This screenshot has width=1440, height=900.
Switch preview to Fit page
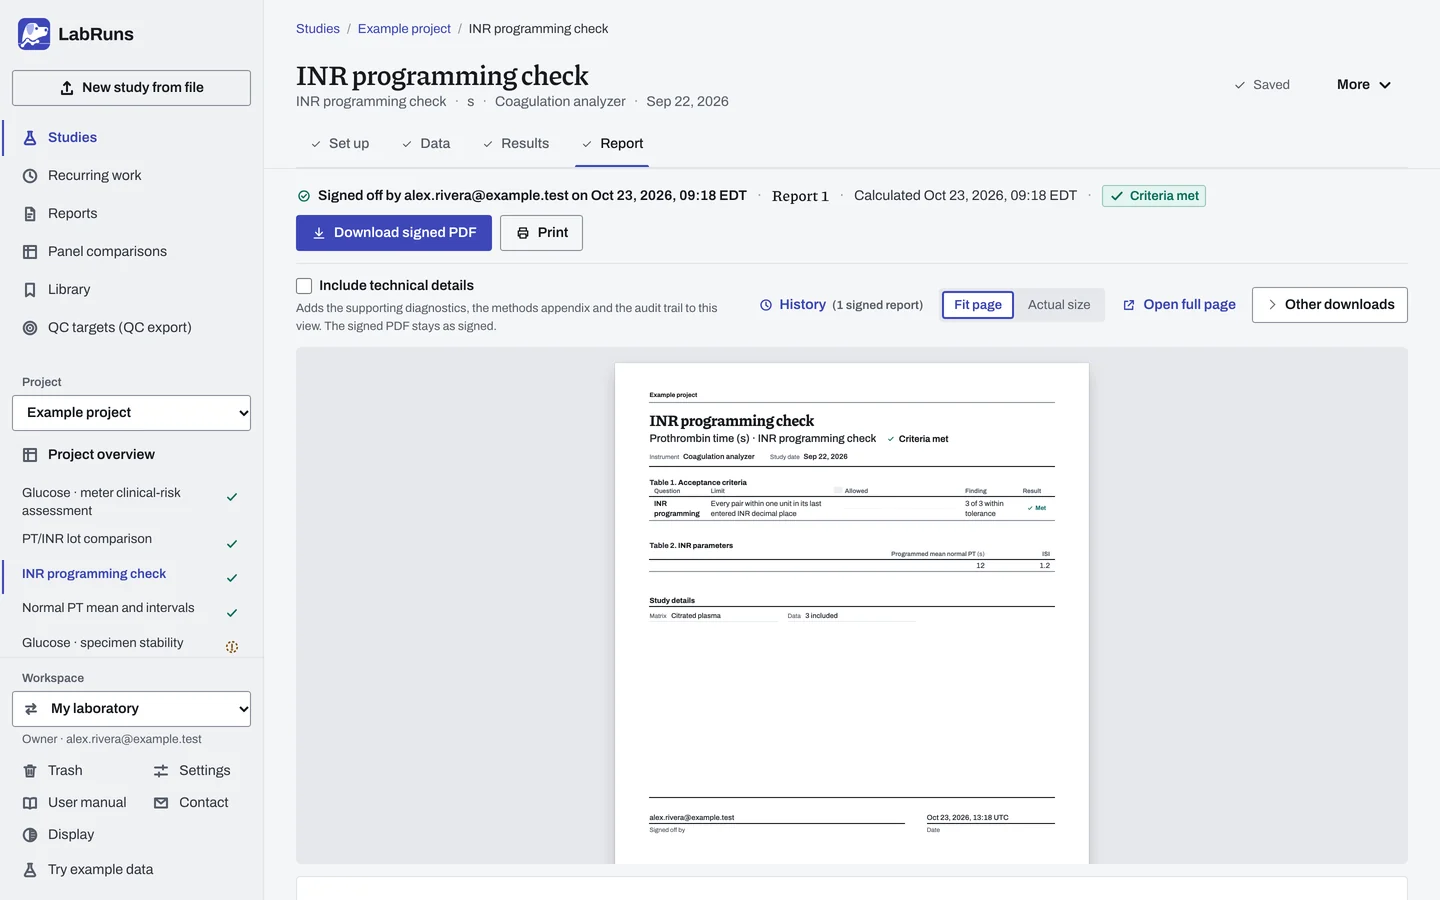(978, 305)
